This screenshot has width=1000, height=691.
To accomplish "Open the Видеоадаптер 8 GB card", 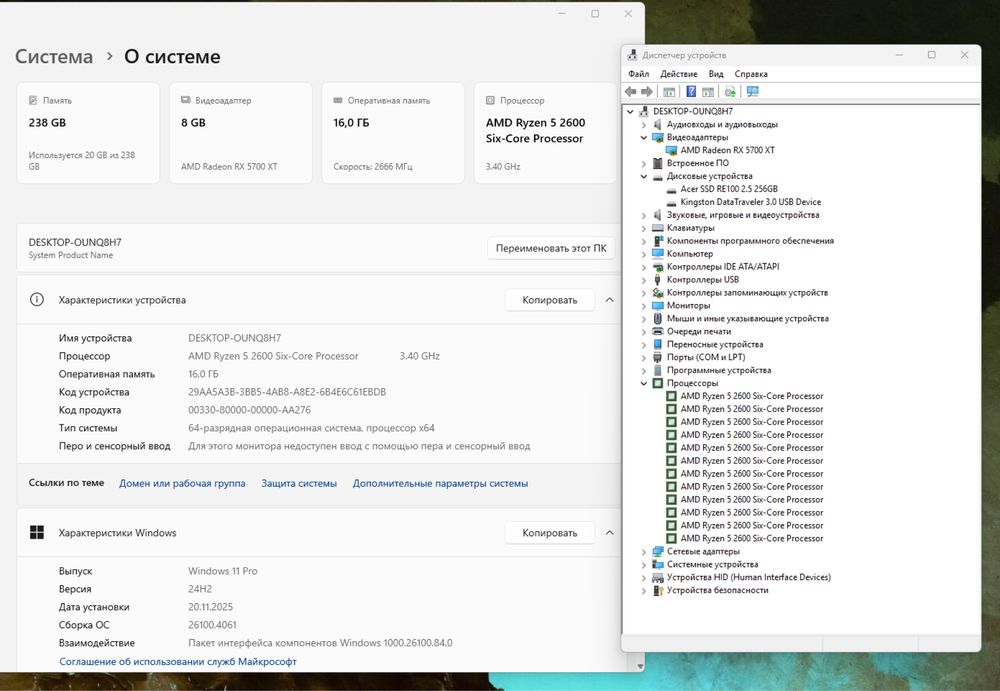I will tap(240, 133).
